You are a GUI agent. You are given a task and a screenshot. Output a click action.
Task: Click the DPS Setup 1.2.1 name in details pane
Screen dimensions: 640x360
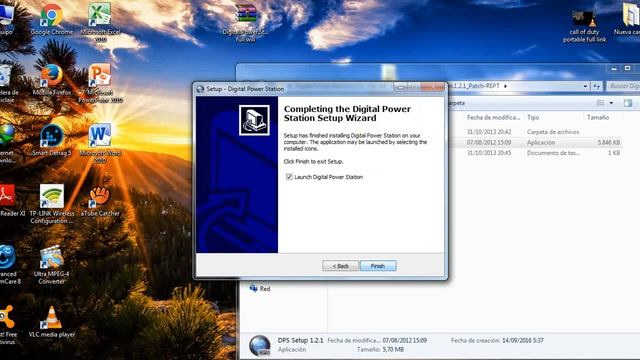300,340
